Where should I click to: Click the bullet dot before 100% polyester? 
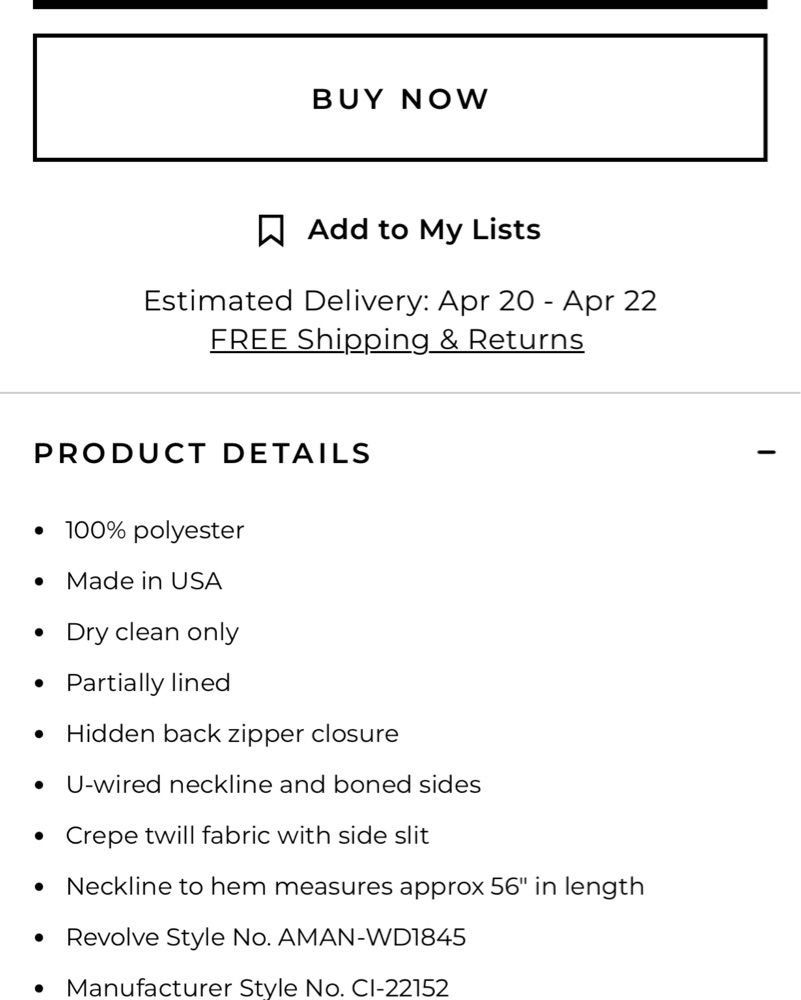tap(40, 531)
